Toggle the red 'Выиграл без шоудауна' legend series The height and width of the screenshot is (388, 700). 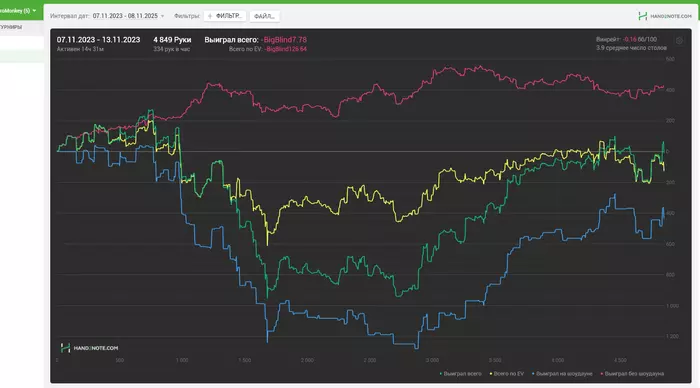tap(632, 374)
